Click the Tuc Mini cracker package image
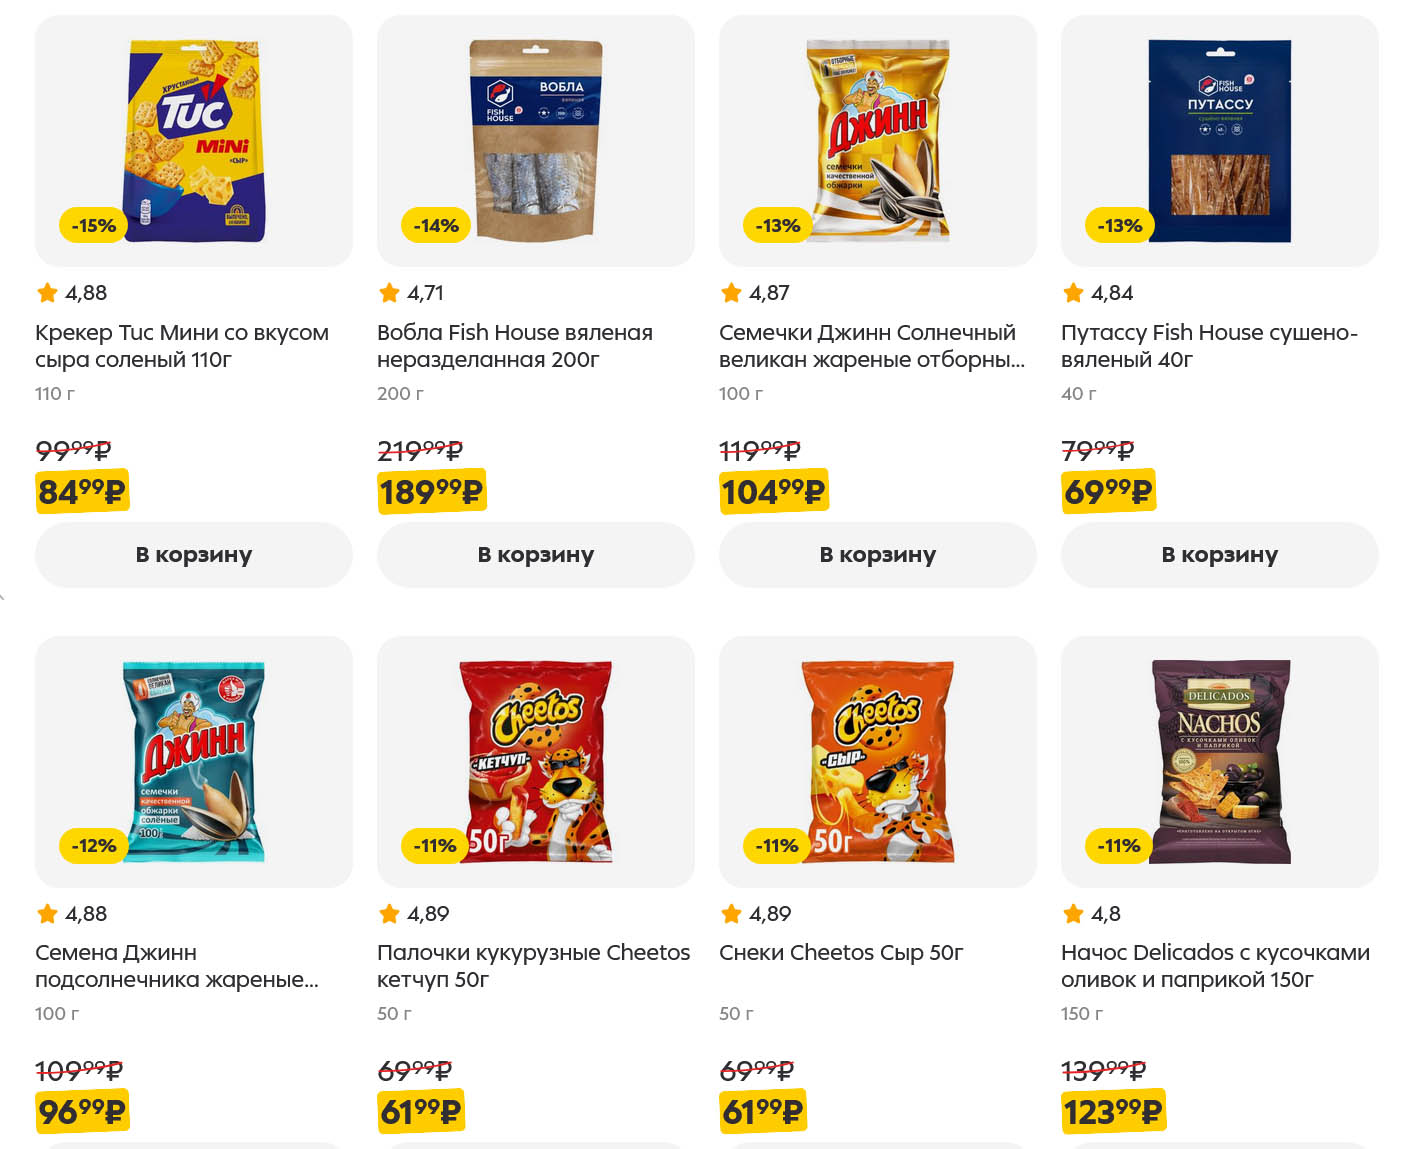Viewport: 1401px width, 1149px height. pos(196,140)
